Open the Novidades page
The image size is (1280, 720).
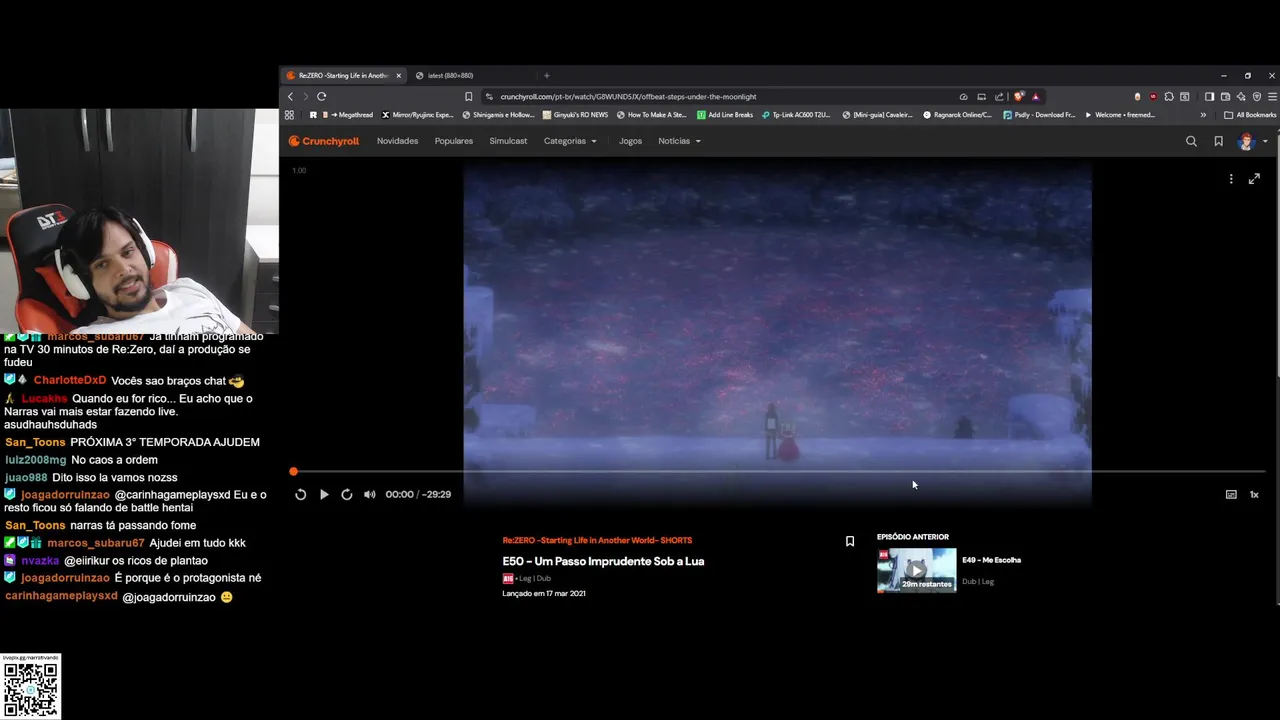coord(397,141)
